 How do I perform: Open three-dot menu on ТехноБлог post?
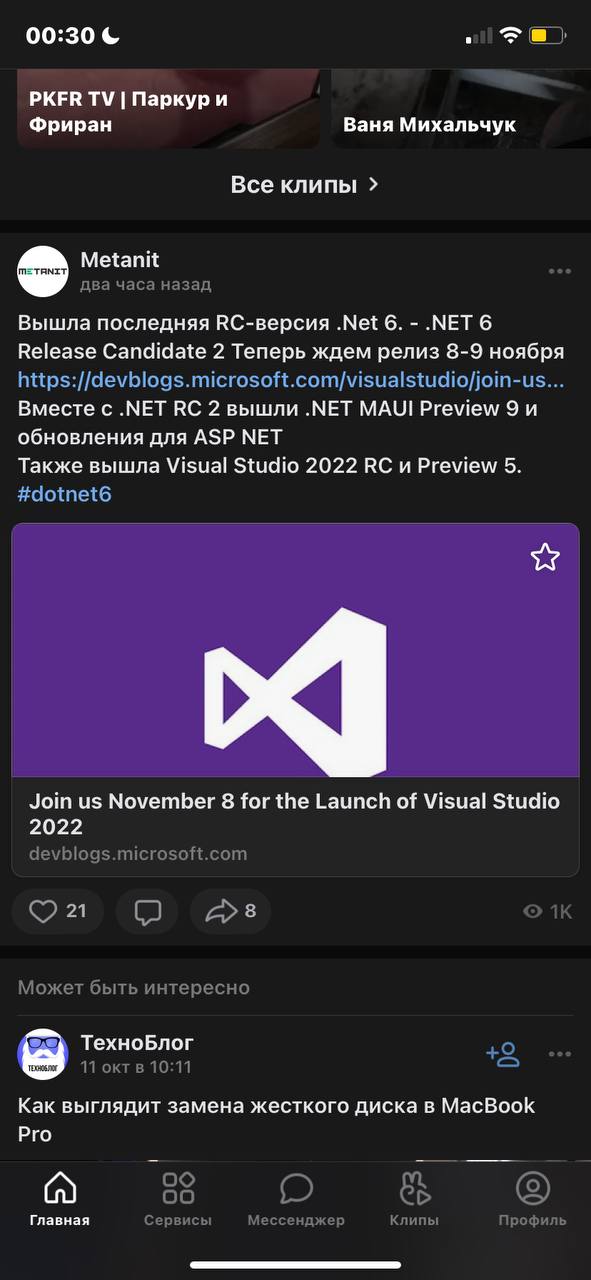click(559, 1054)
